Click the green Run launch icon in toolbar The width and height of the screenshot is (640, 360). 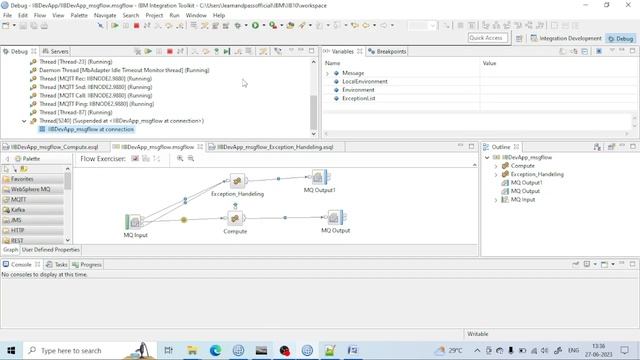255,26
